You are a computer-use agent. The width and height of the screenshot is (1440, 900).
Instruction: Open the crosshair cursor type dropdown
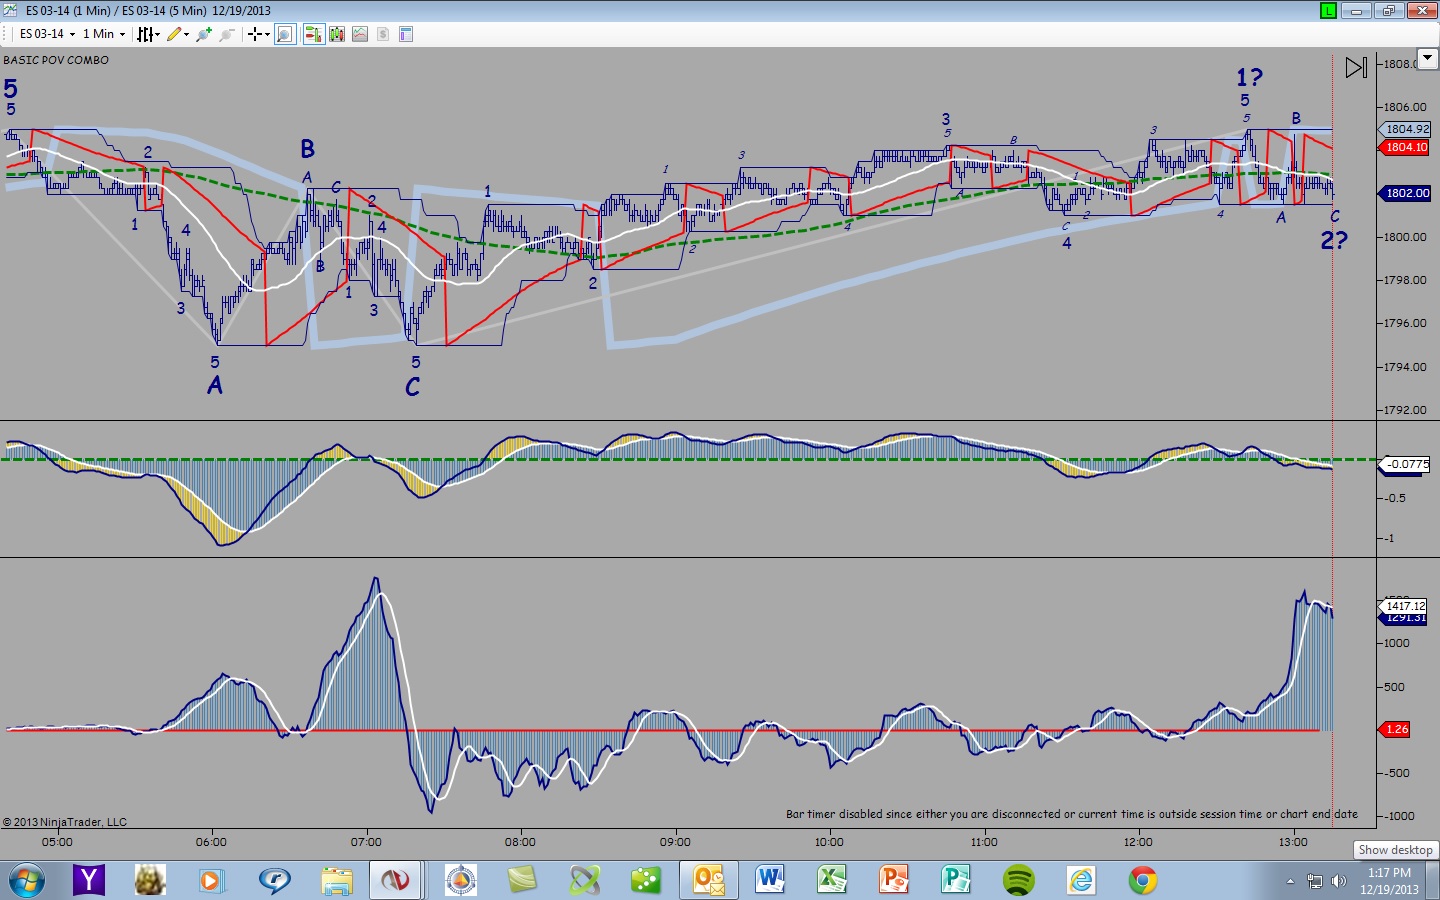pyautogui.click(x=259, y=34)
